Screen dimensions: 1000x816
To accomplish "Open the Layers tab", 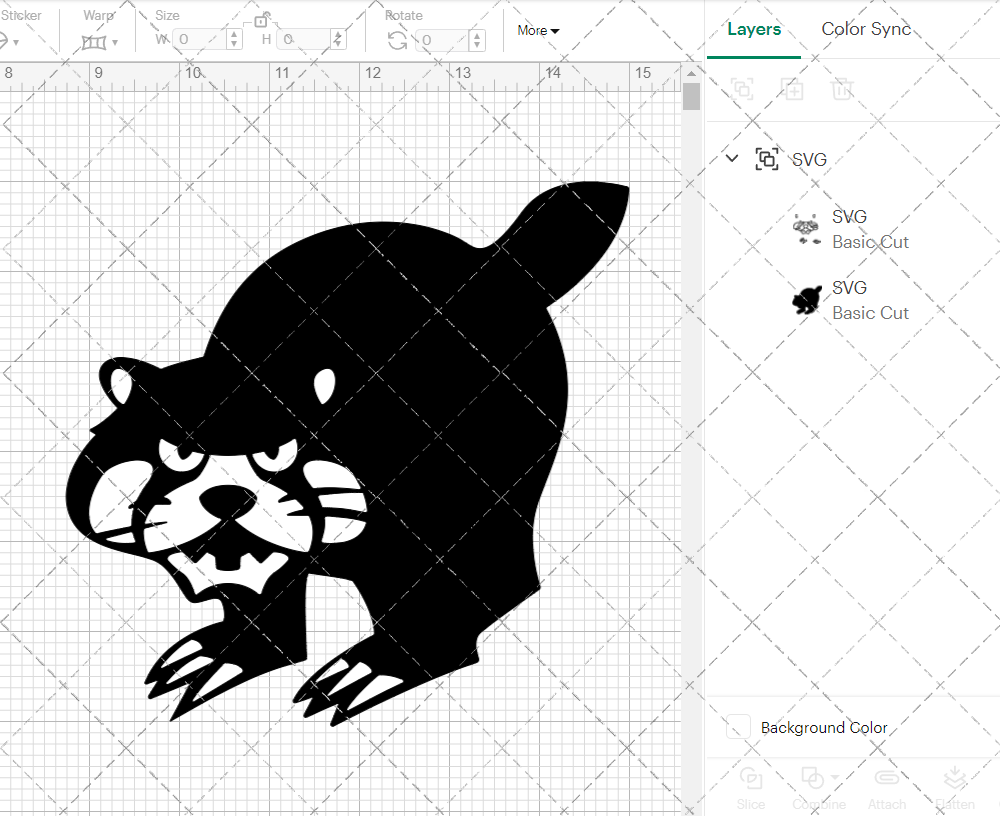I will (x=754, y=29).
